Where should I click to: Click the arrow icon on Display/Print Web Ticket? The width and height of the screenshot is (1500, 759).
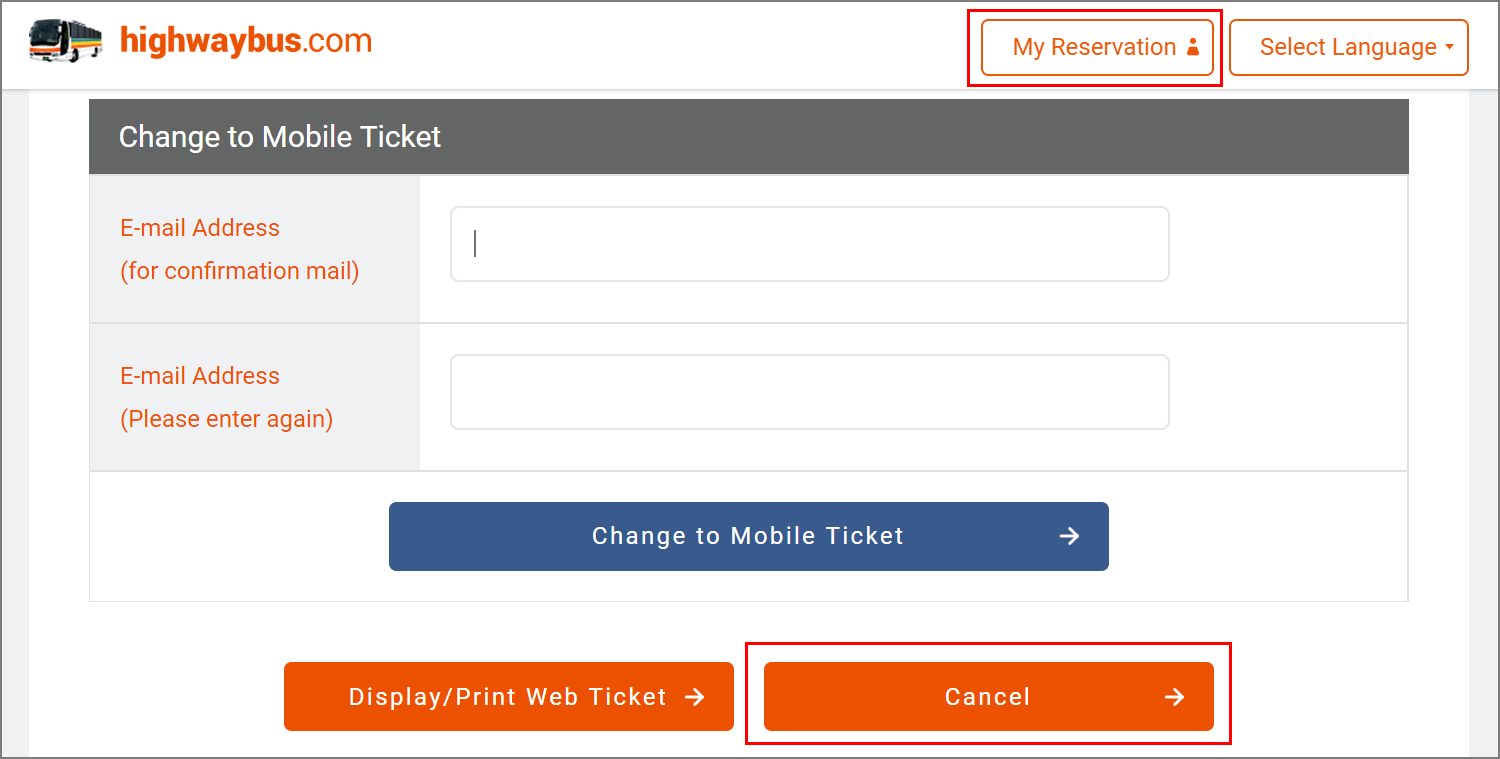(x=694, y=697)
